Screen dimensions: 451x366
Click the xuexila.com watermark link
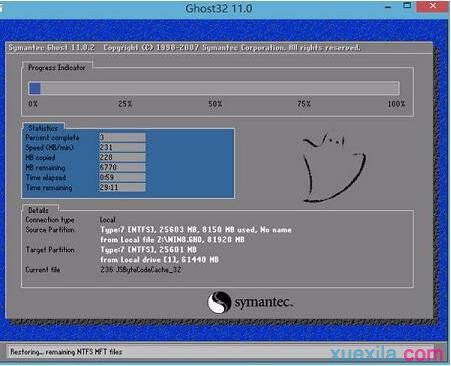click(x=387, y=354)
